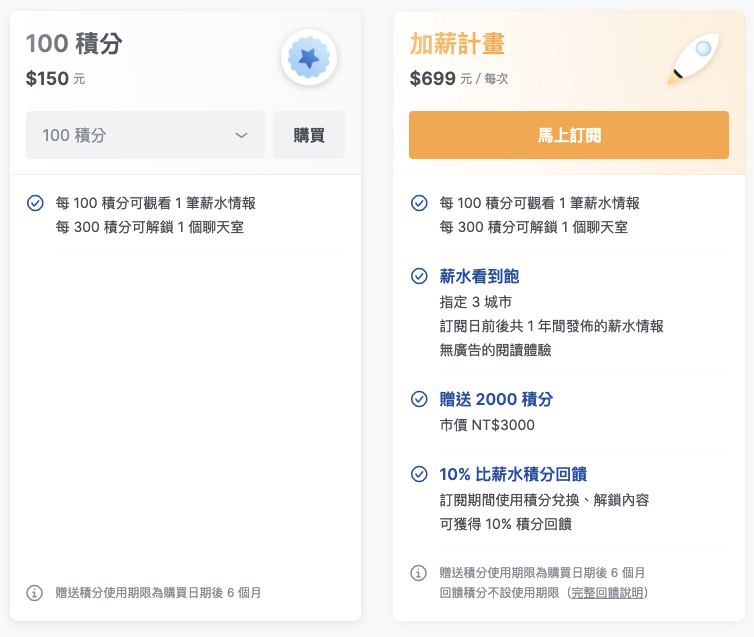Open the 完整回饋說明 link
Screen dimensions: 754x637
pyautogui.click(x=607, y=593)
